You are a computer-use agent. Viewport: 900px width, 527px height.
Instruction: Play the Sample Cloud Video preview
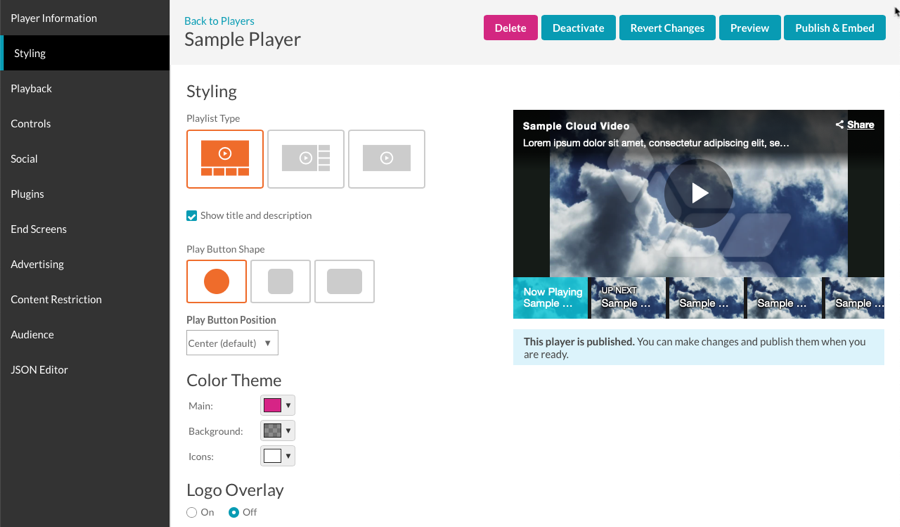tap(699, 193)
